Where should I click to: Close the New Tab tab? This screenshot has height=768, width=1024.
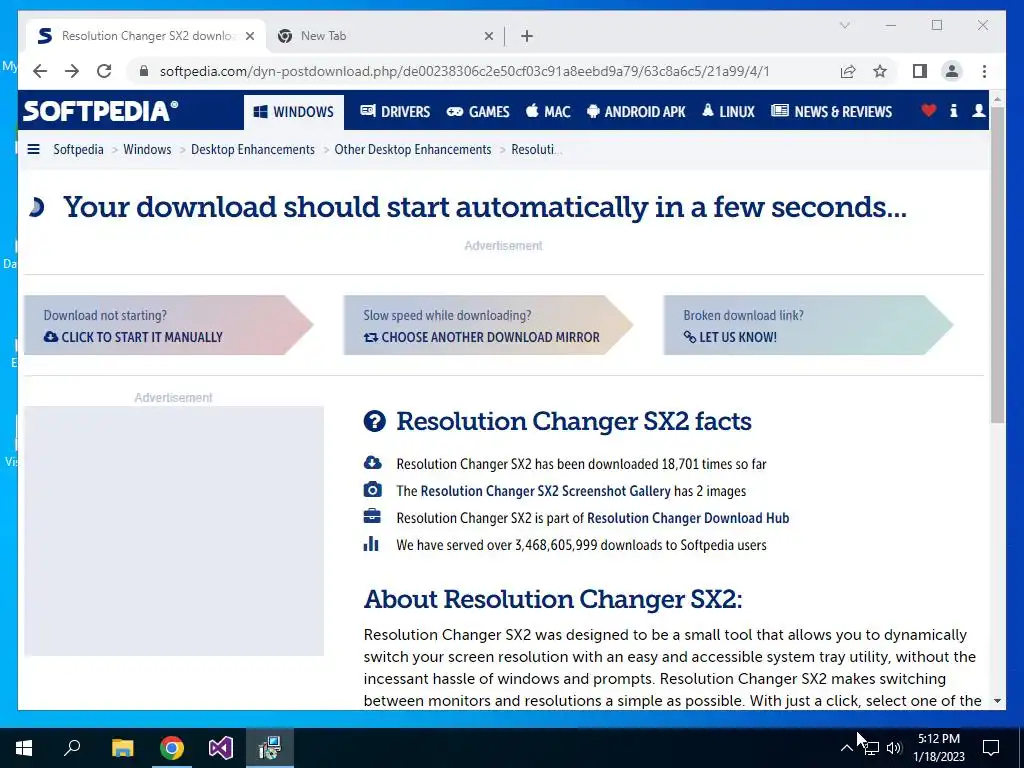(x=488, y=36)
